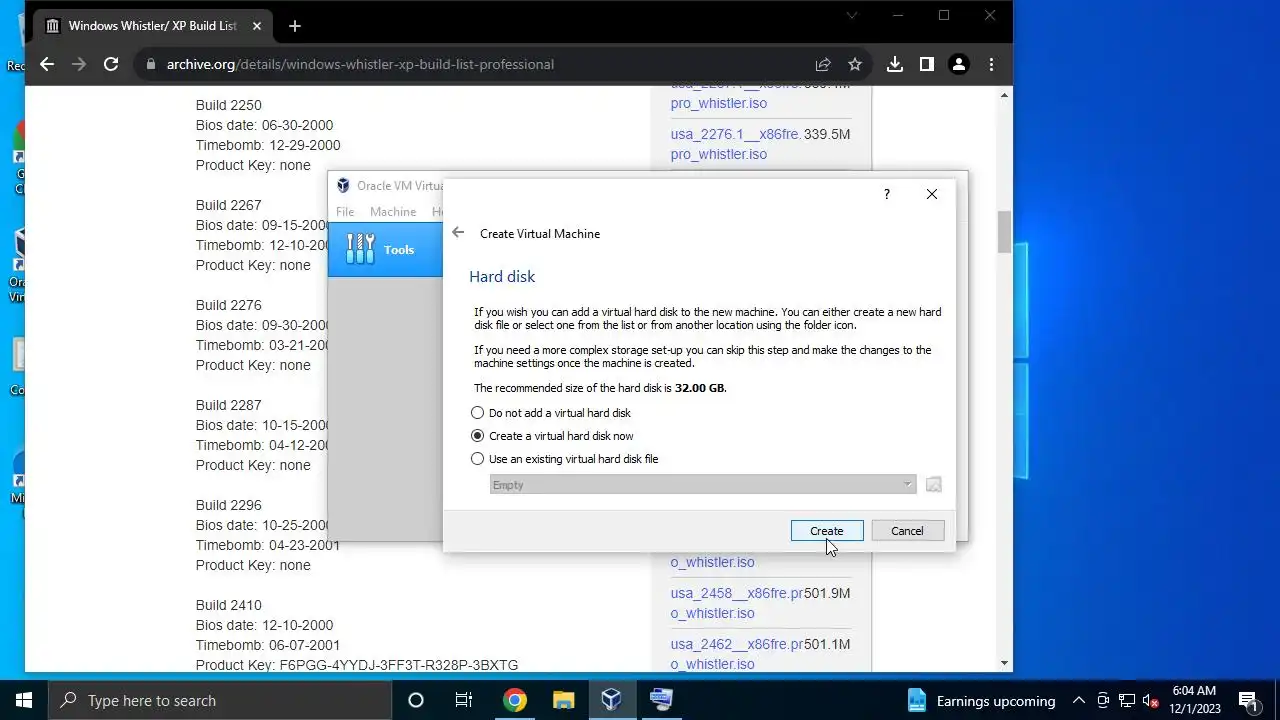The height and width of the screenshot is (720, 1280).
Task: Go back in the Chrome browser
Action: click(47, 64)
